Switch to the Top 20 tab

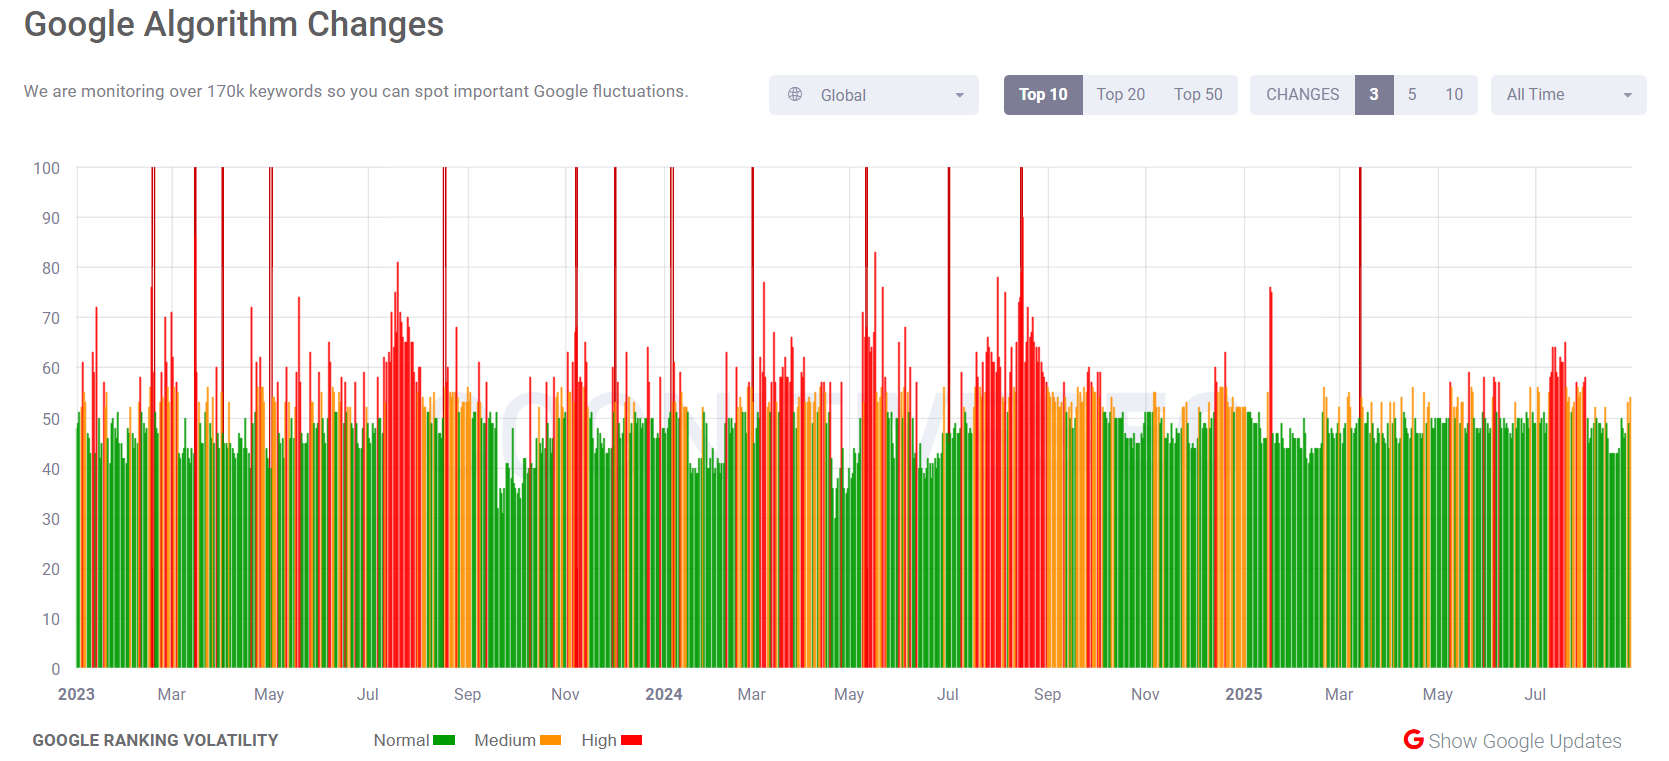(1121, 95)
